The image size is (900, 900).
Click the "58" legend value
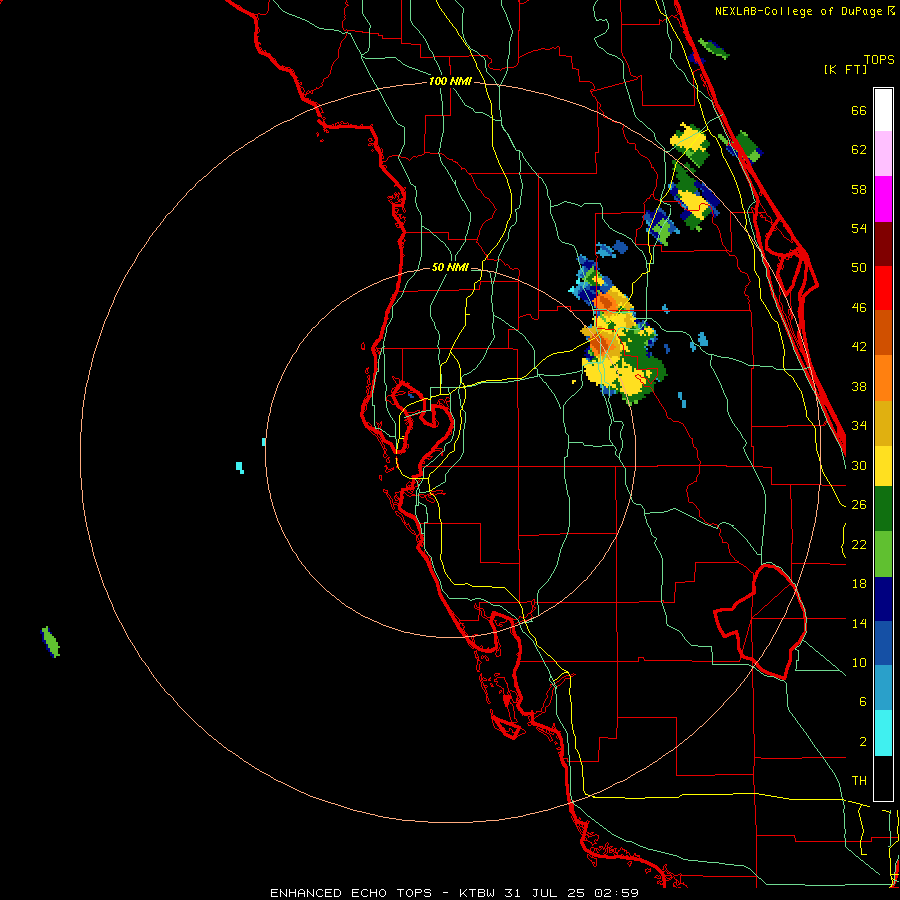pos(859,189)
